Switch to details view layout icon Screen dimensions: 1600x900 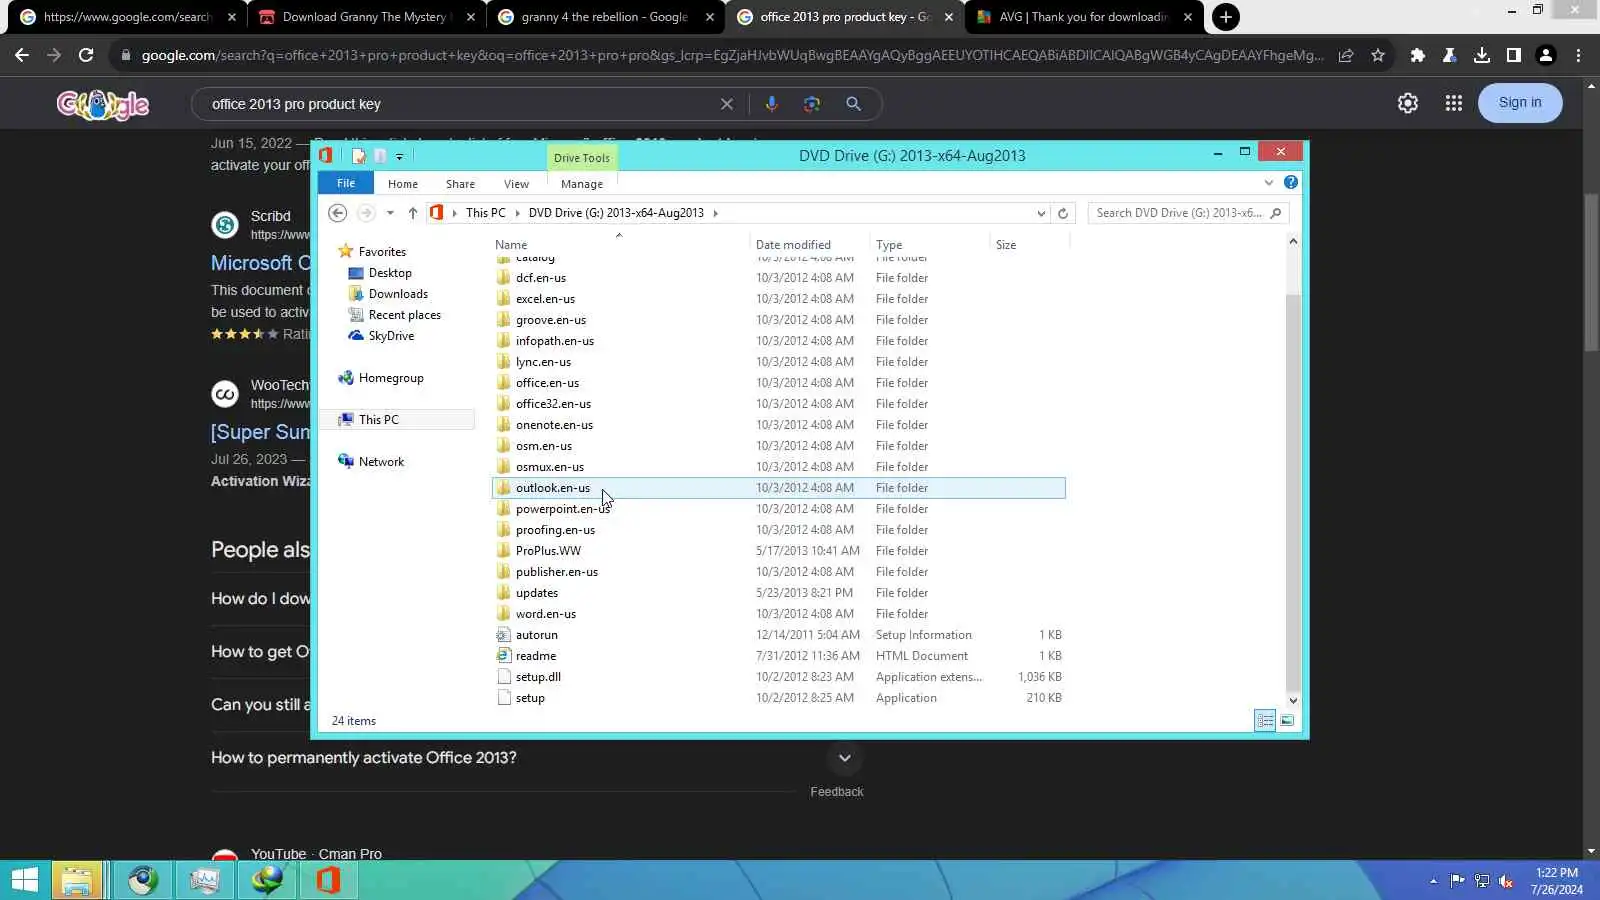1265,720
